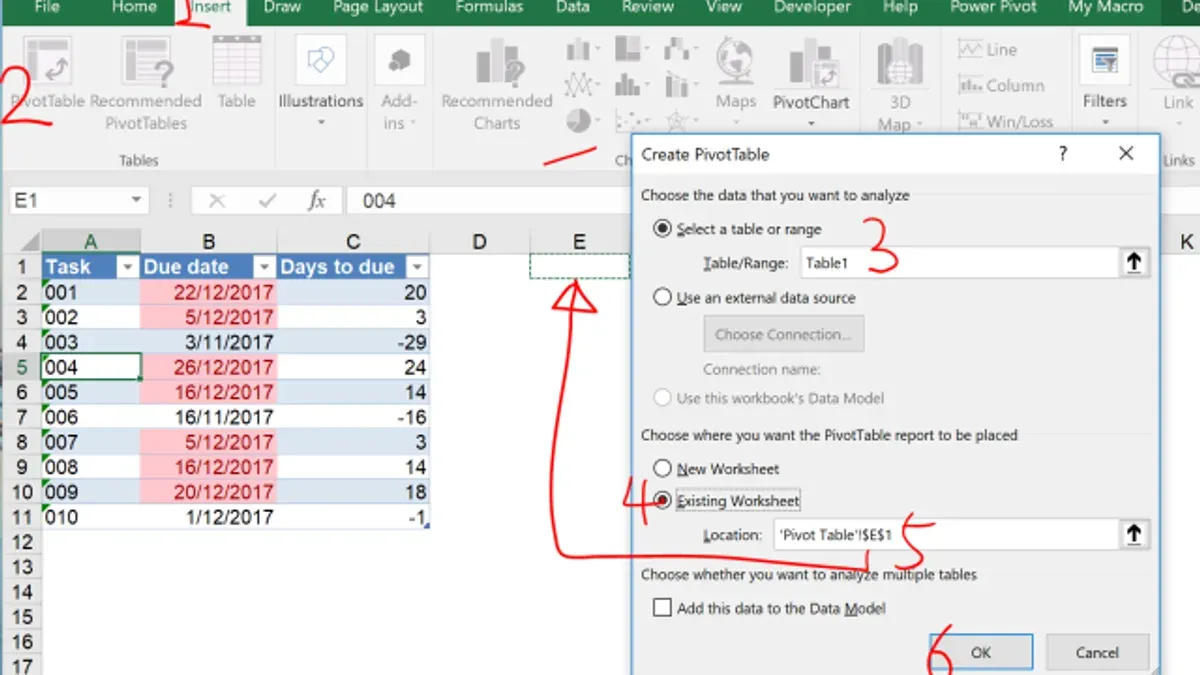The height and width of the screenshot is (675, 1200).
Task: Click the Location range selector arrow
Action: tap(1134, 535)
